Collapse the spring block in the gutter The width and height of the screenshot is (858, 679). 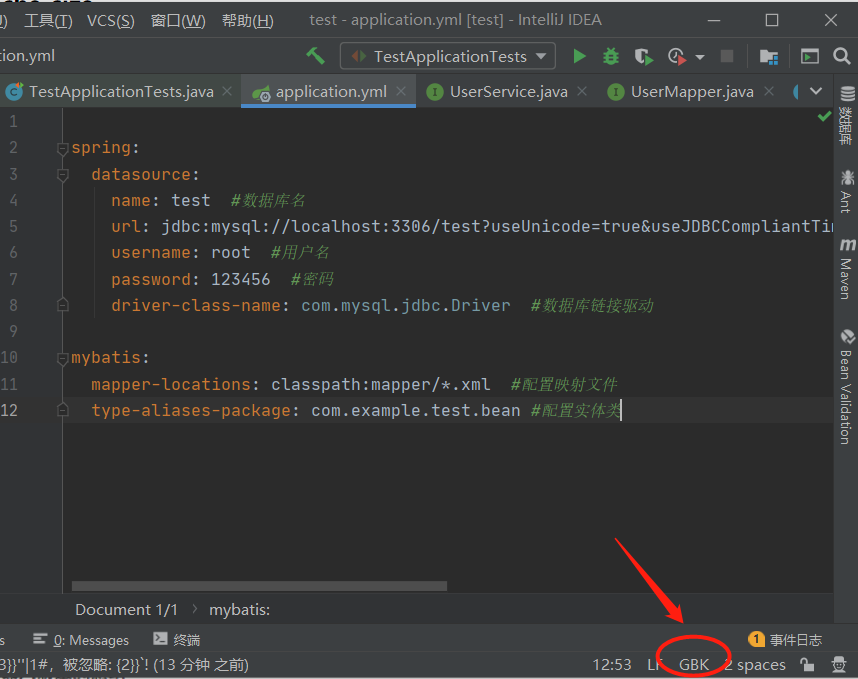(62, 147)
